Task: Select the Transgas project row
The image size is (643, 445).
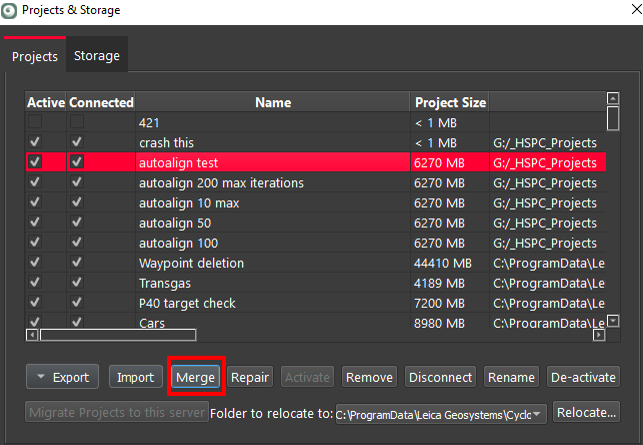Action: click(273, 283)
